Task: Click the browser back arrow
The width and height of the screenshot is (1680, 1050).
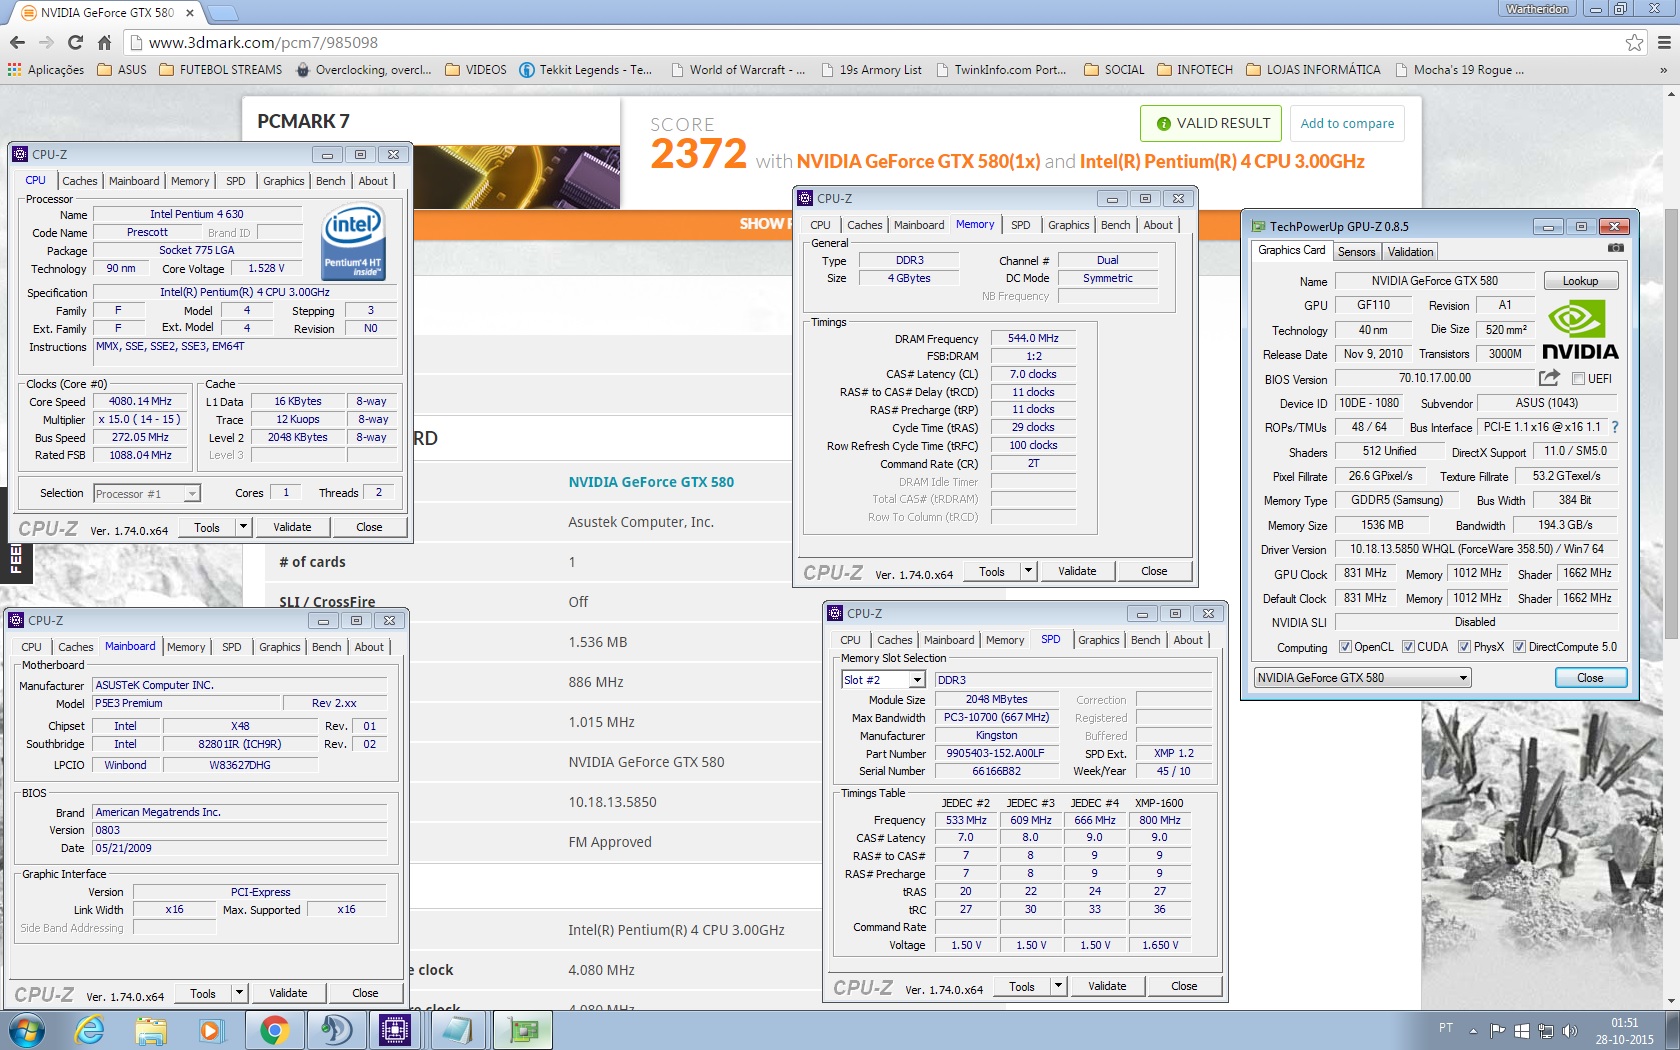Action: (x=17, y=42)
